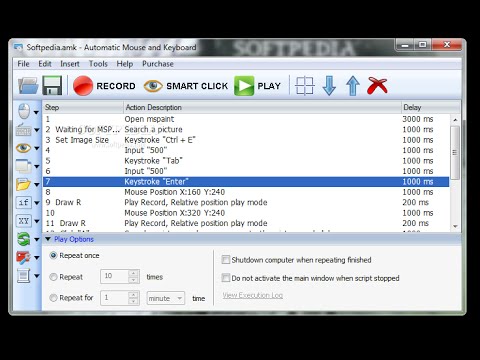Screen dimensions: 480x360
Task: Select the Repeat times radio button
Action: (53, 277)
